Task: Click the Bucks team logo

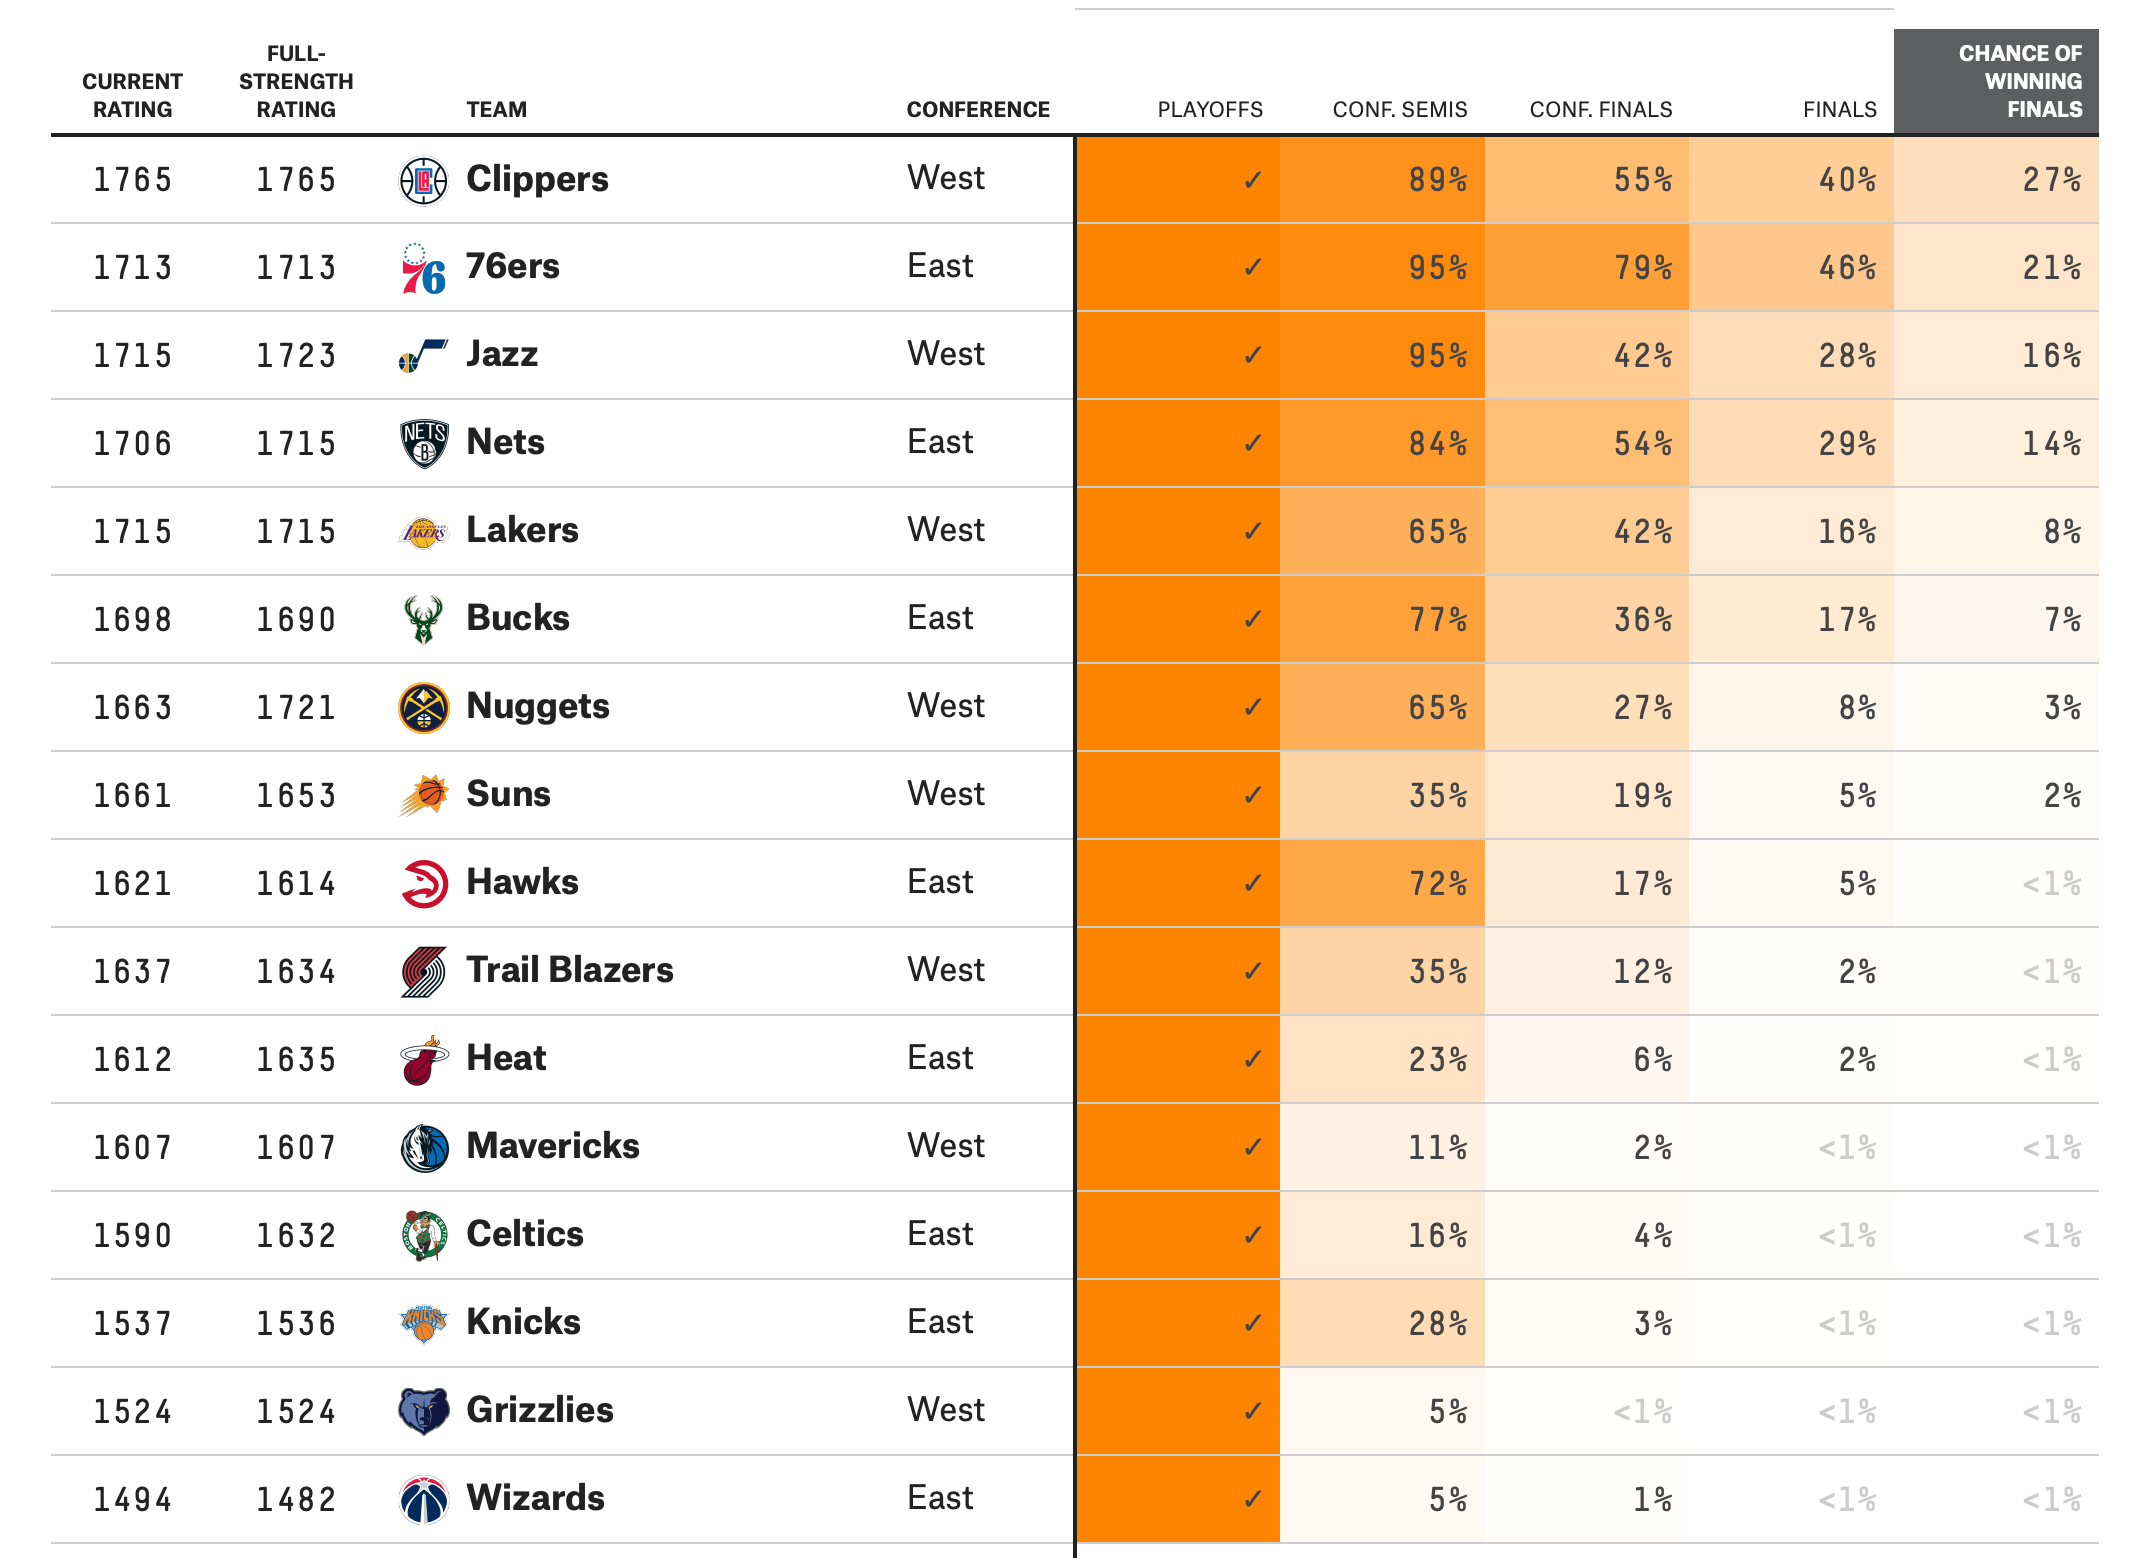Action: [423, 620]
